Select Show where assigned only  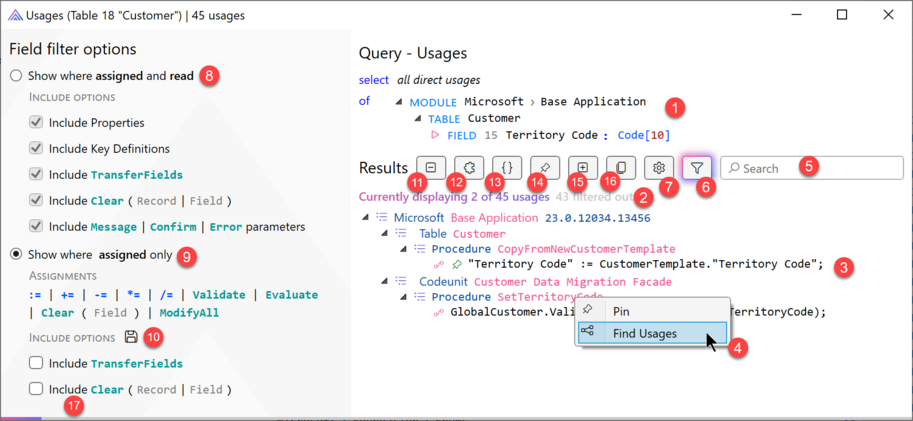point(17,254)
